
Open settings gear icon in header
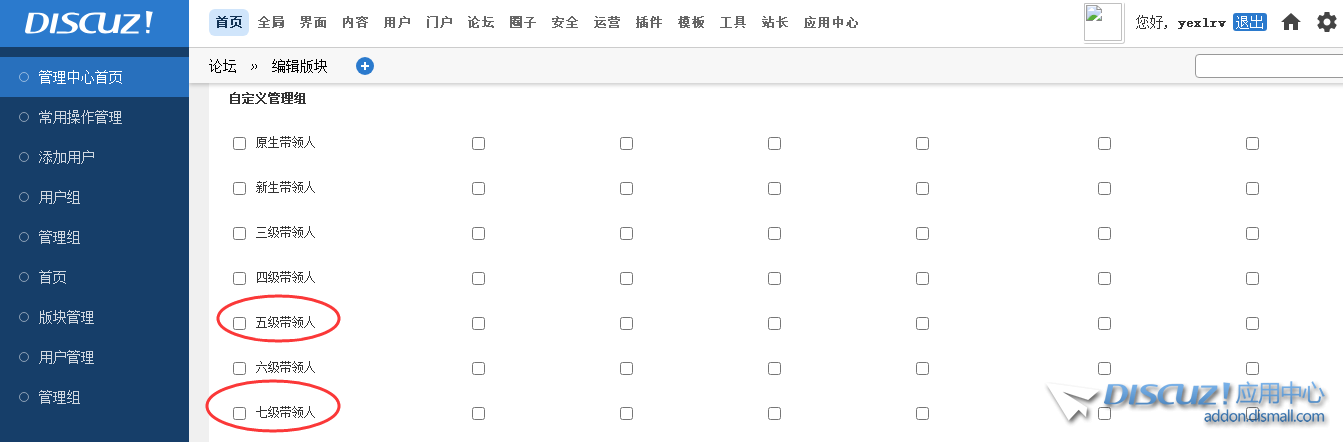(x=1326, y=22)
